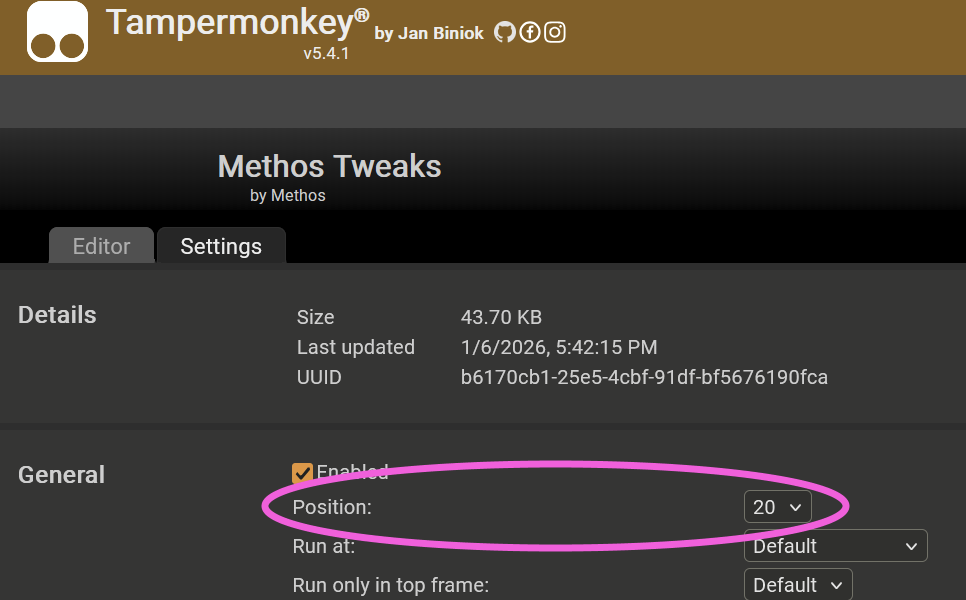This screenshot has width=966, height=600.
Task: Select the Settings tab
Action: click(221, 246)
